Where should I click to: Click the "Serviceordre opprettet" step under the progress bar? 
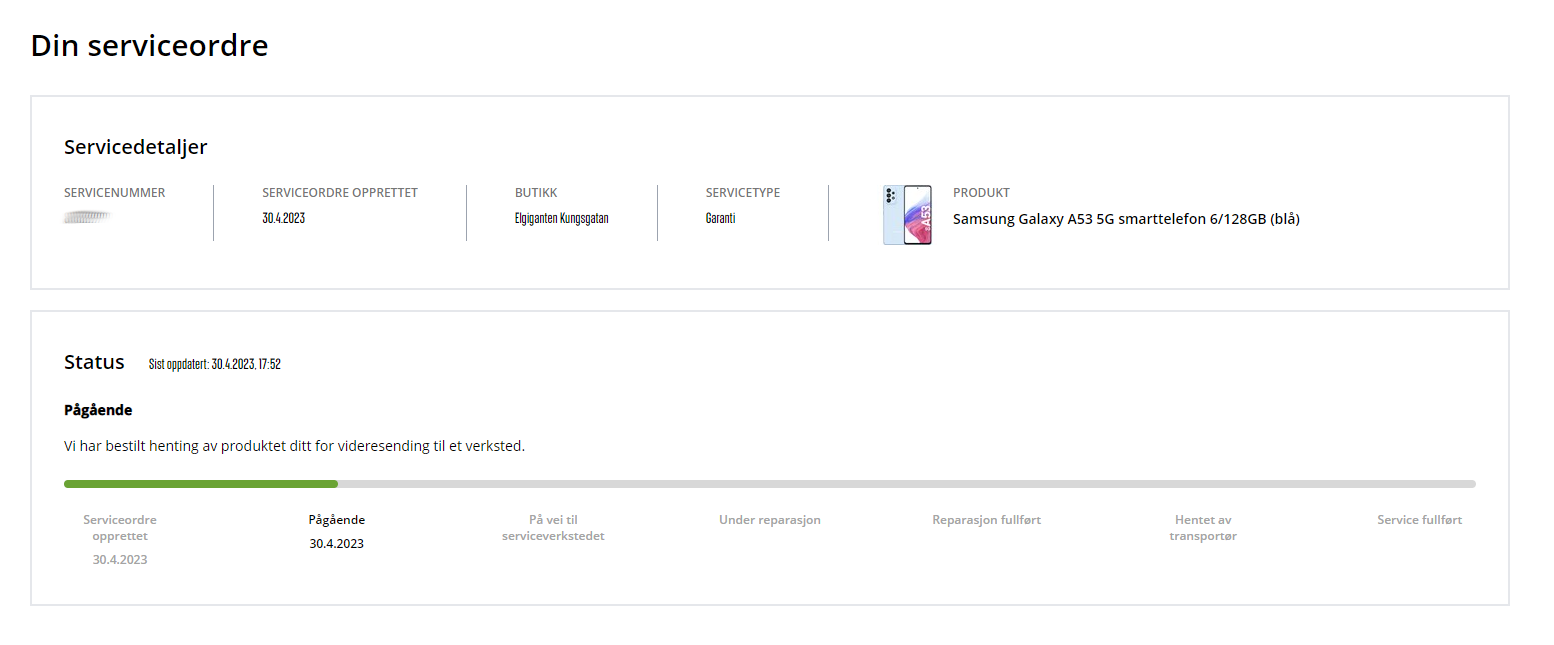point(120,528)
